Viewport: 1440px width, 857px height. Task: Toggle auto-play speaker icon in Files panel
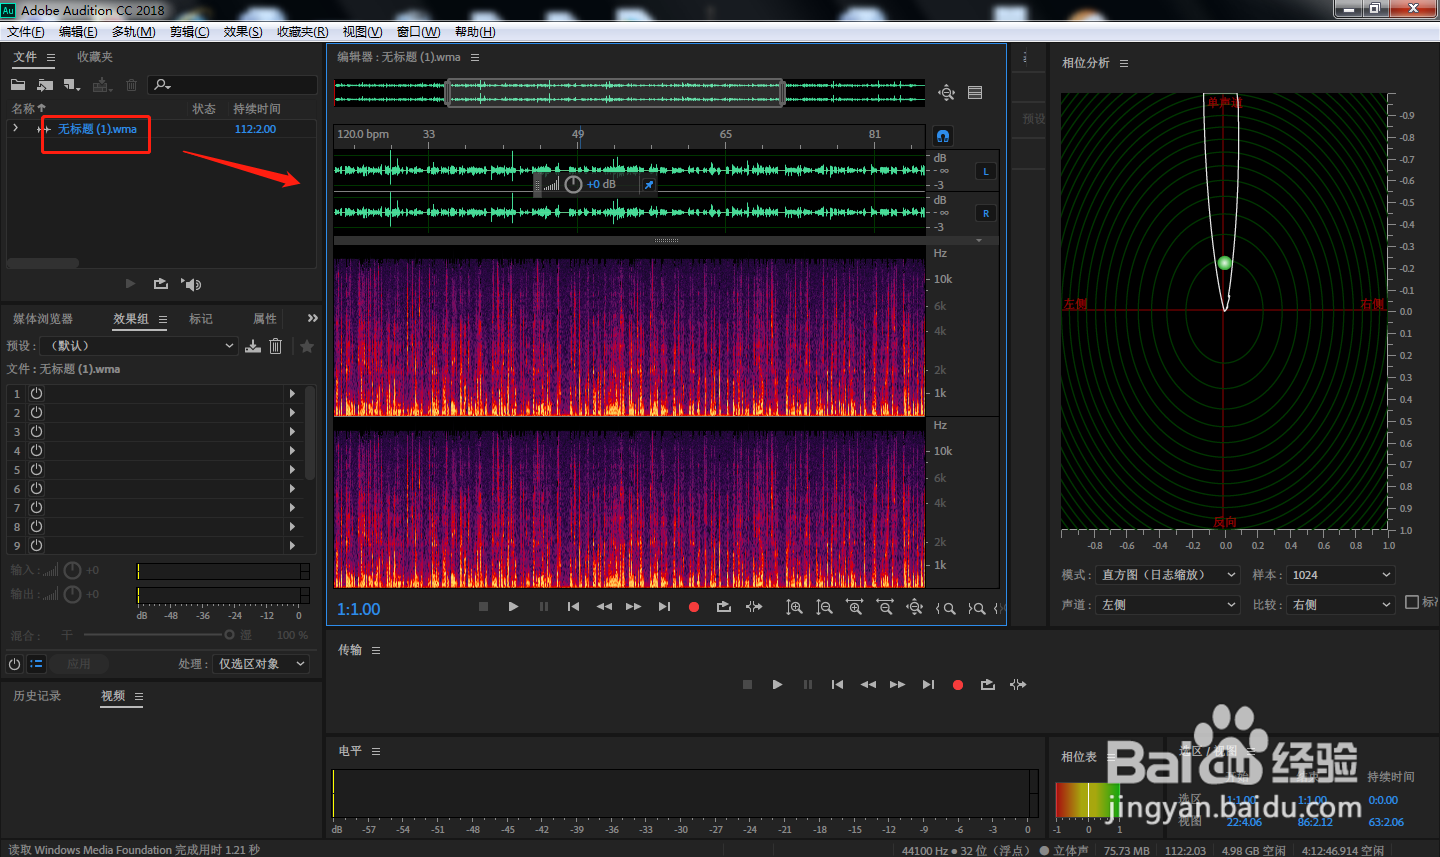[x=191, y=284]
